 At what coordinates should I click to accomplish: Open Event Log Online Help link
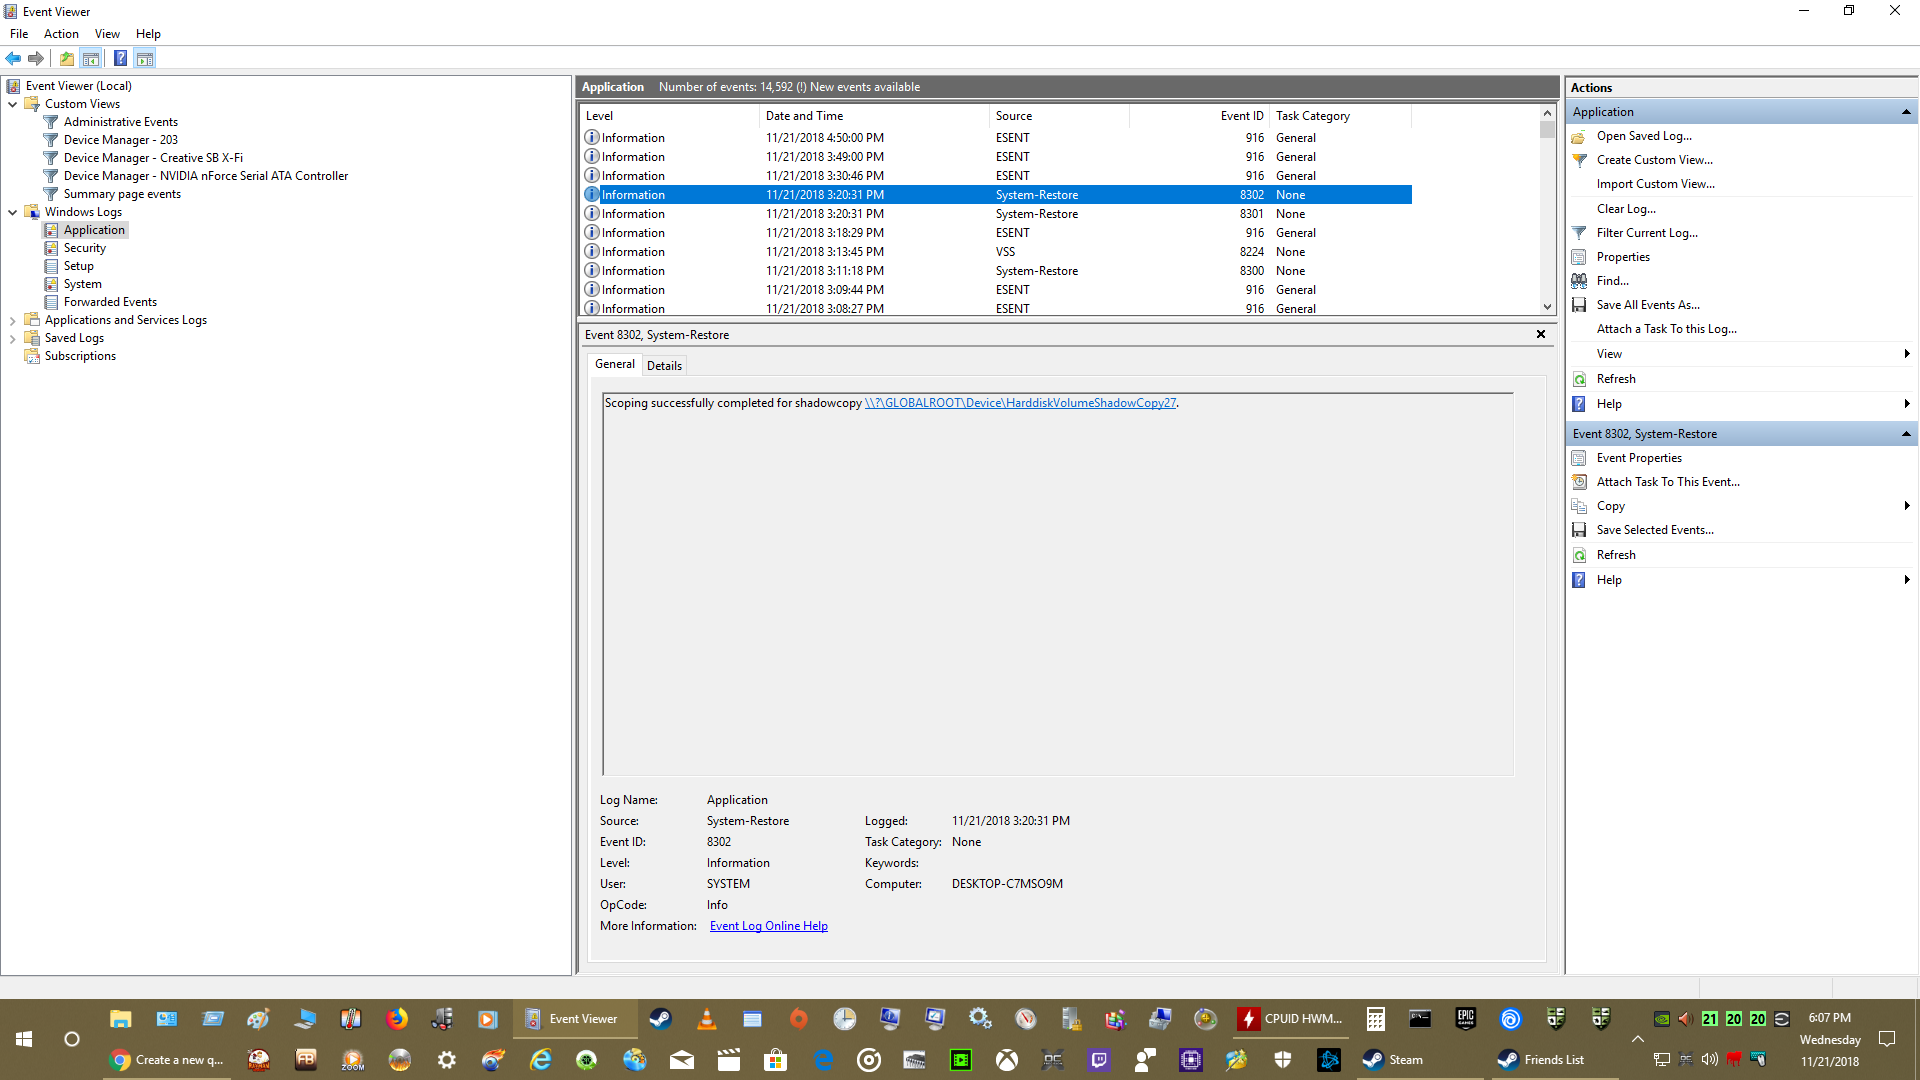pos(769,926)
